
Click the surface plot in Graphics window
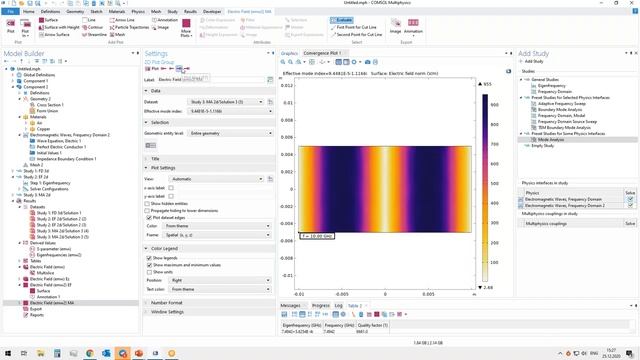pyautogui.click(x=385, y=189)
